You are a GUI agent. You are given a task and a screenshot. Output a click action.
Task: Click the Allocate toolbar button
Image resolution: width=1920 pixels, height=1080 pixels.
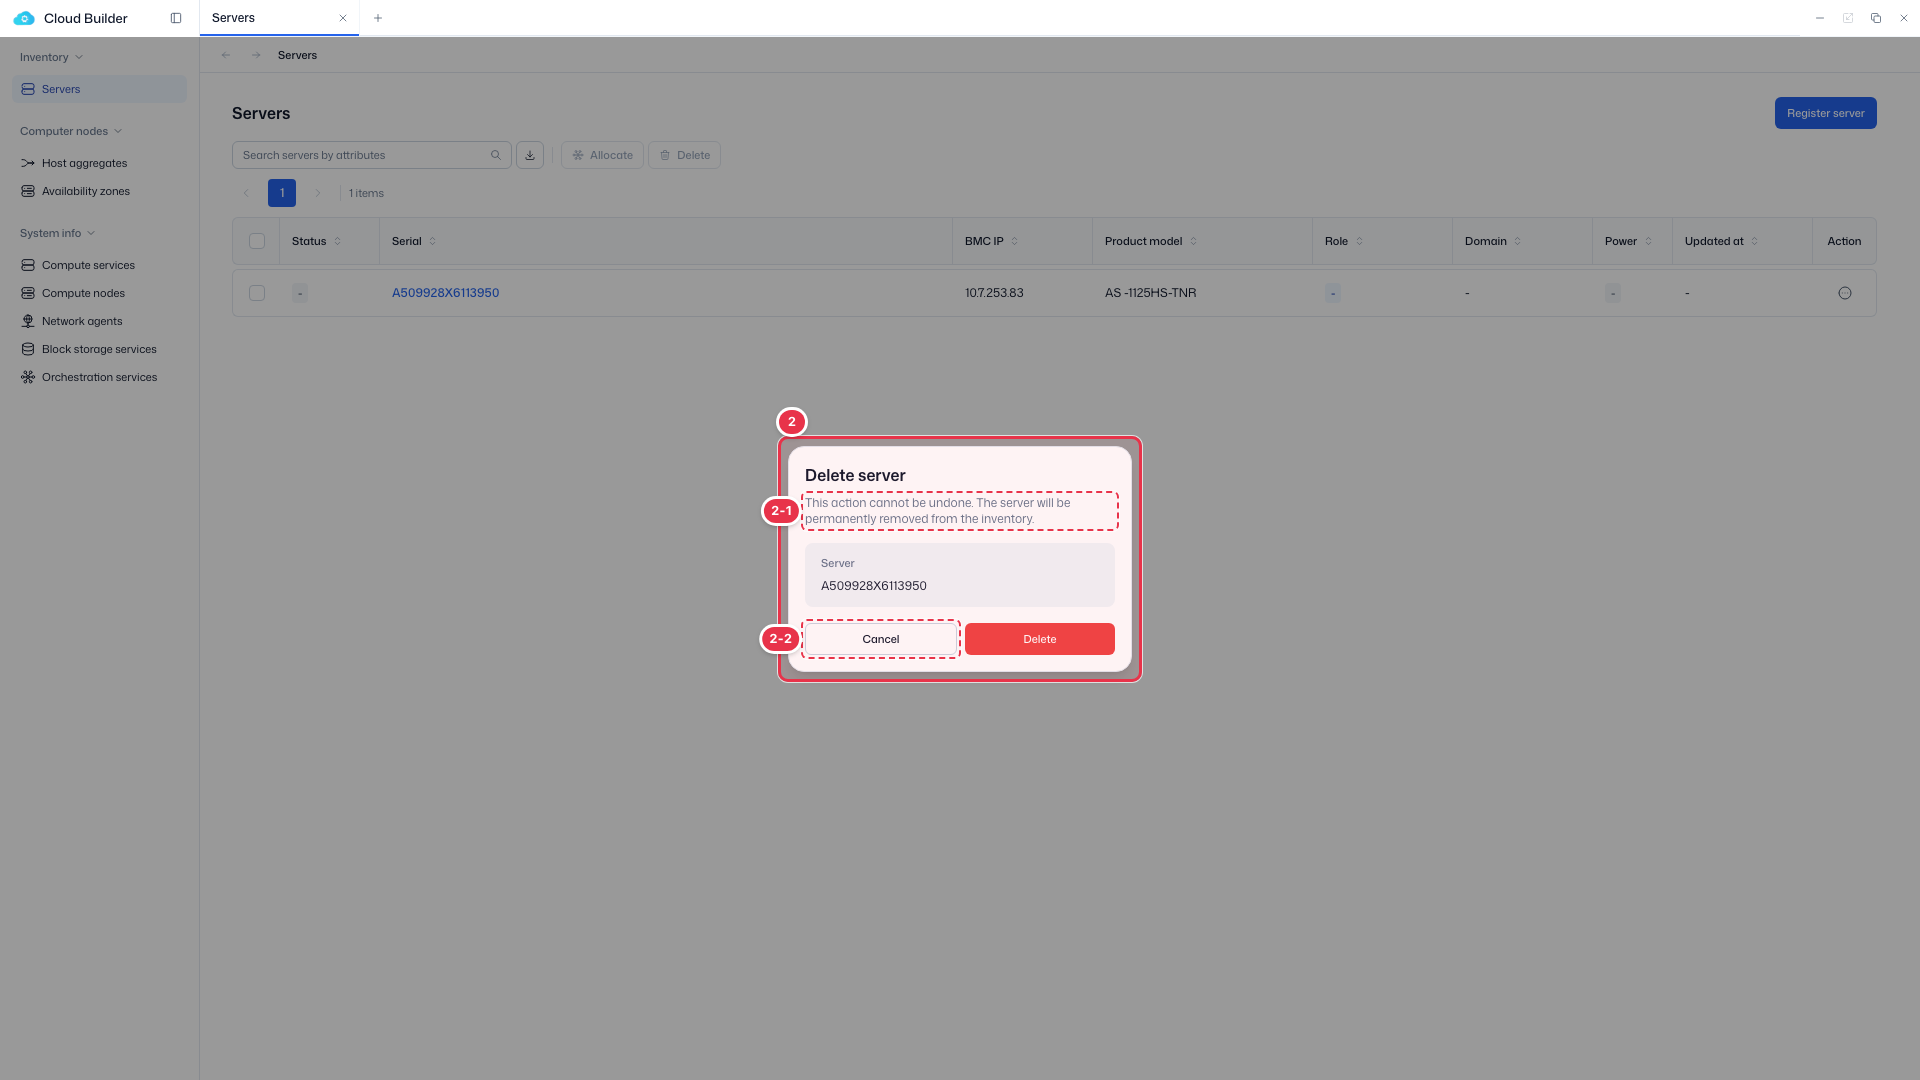pos(602,155)
